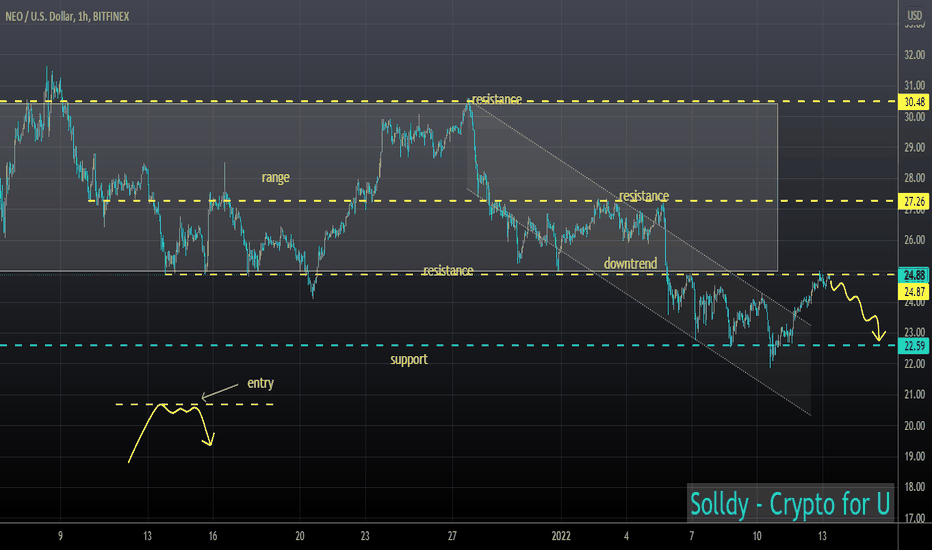Click the 29.00 value on price axis

point(915,147)
